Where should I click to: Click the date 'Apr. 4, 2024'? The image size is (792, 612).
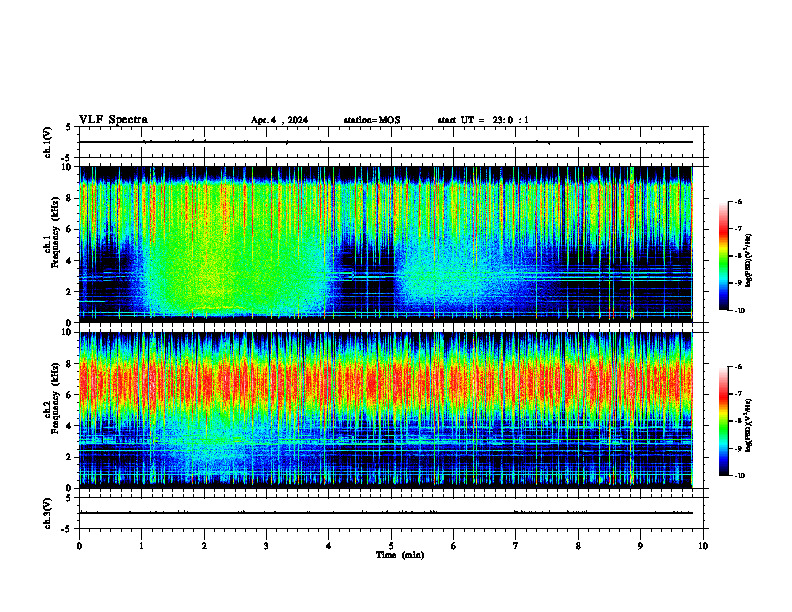tap(279, 120)
